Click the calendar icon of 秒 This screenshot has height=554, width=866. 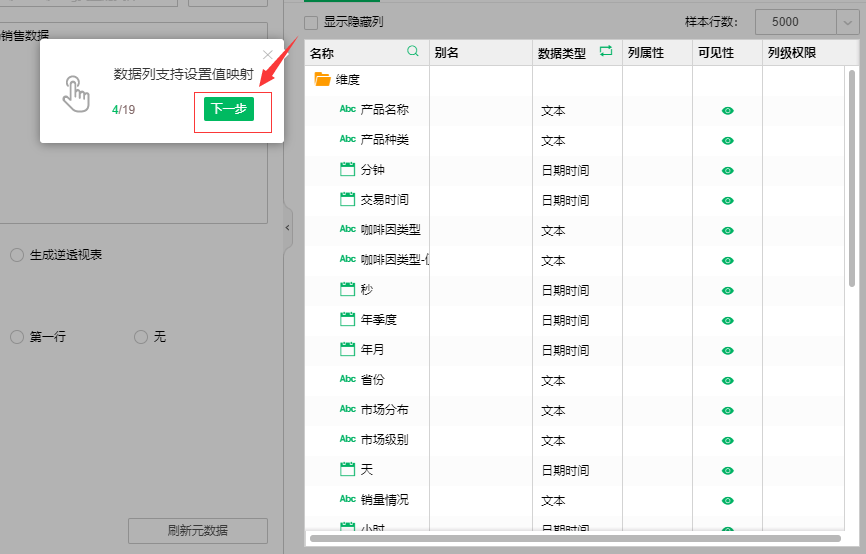point(347,289)
